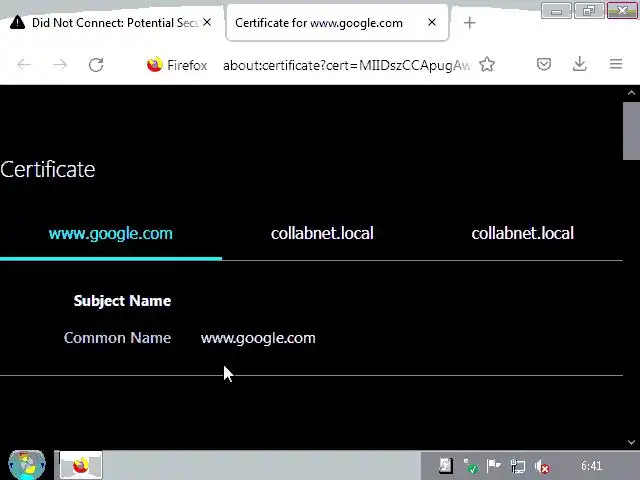Restore down the Firefox window
Image resolution: width=640 pixels, height=480 pixels.
[x=589, y=11]
